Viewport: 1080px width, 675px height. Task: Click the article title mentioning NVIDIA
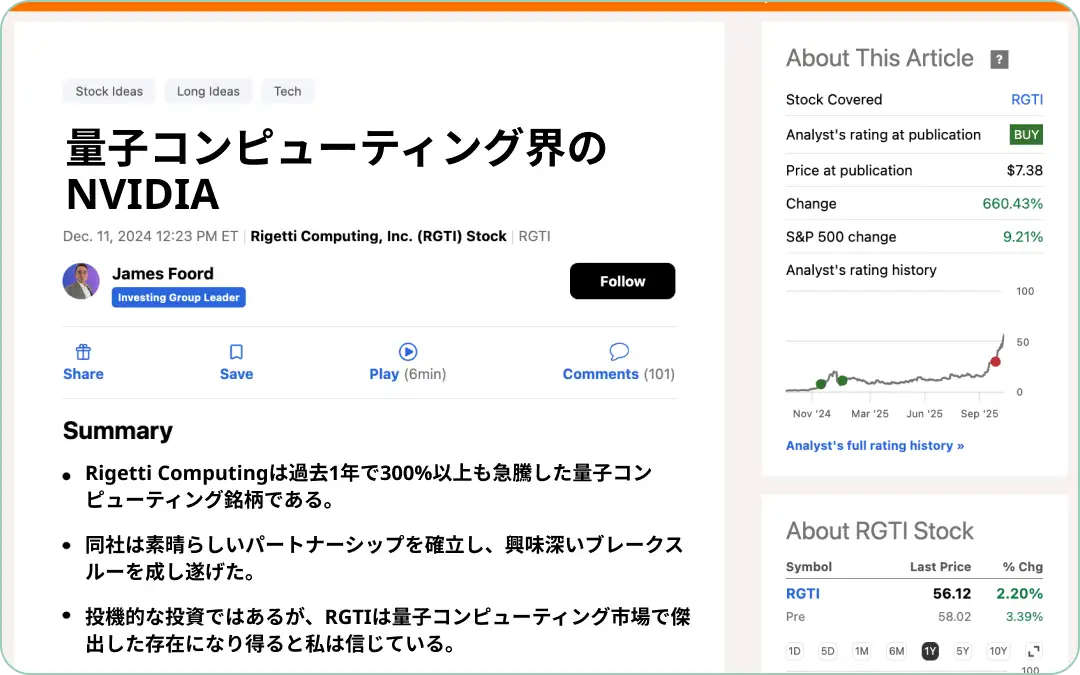point(336,170)
